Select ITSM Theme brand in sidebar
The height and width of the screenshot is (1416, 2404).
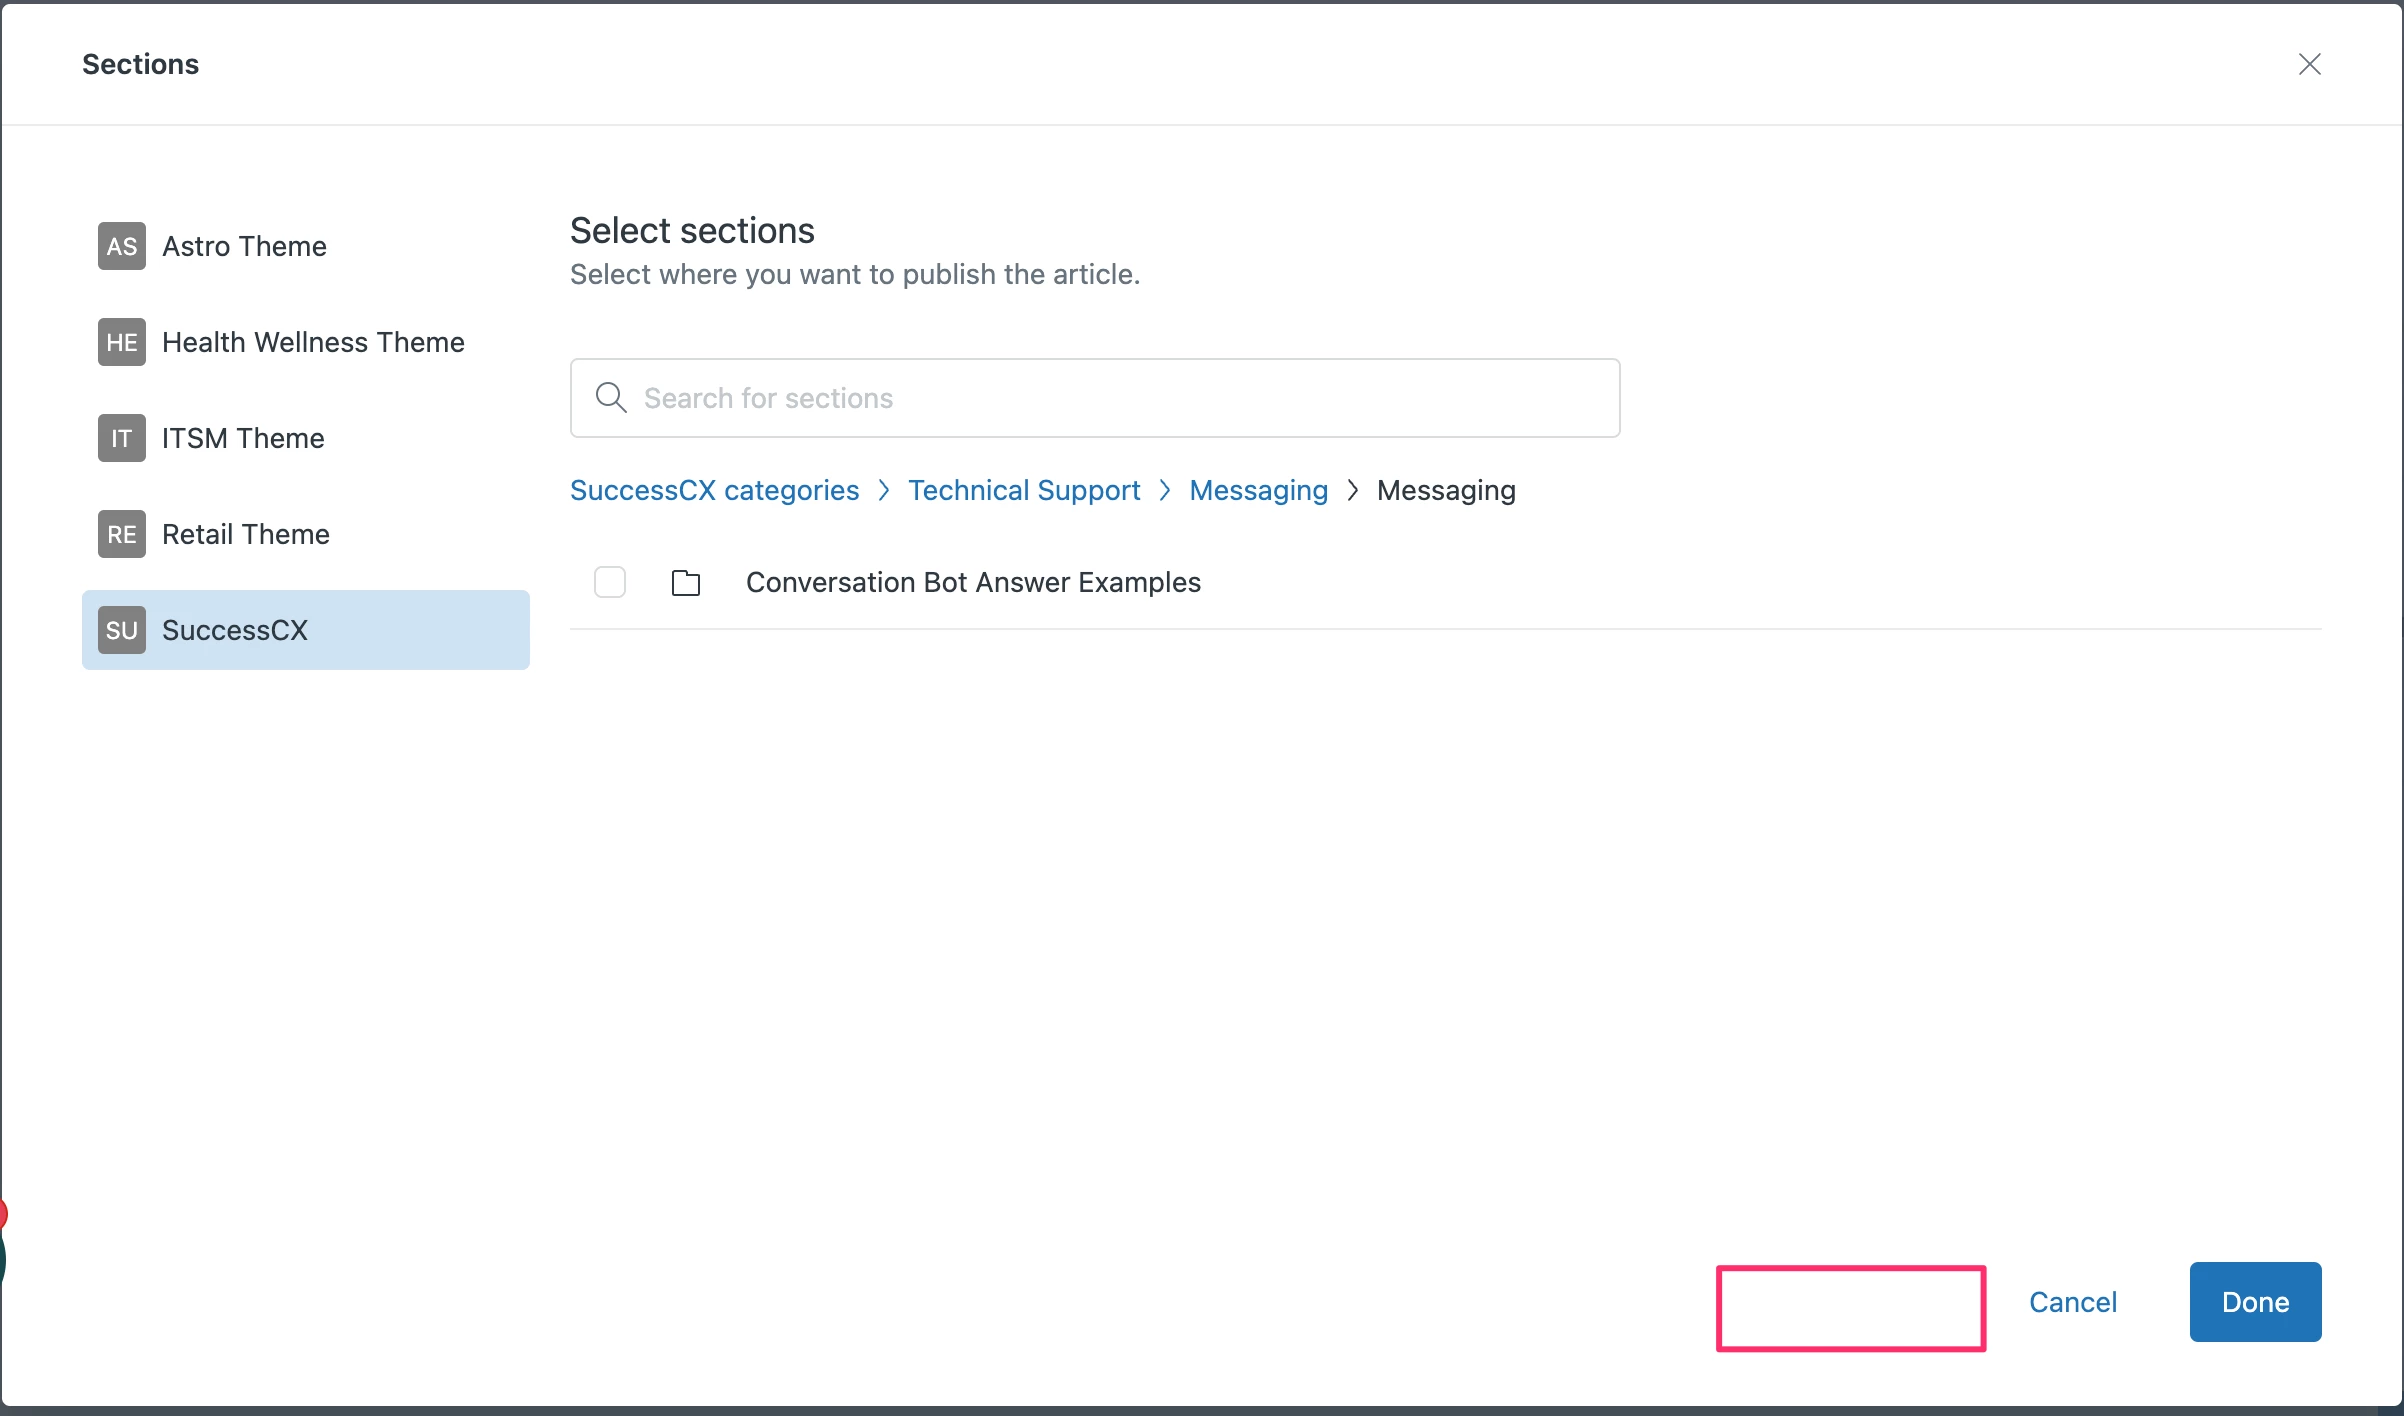242,438
